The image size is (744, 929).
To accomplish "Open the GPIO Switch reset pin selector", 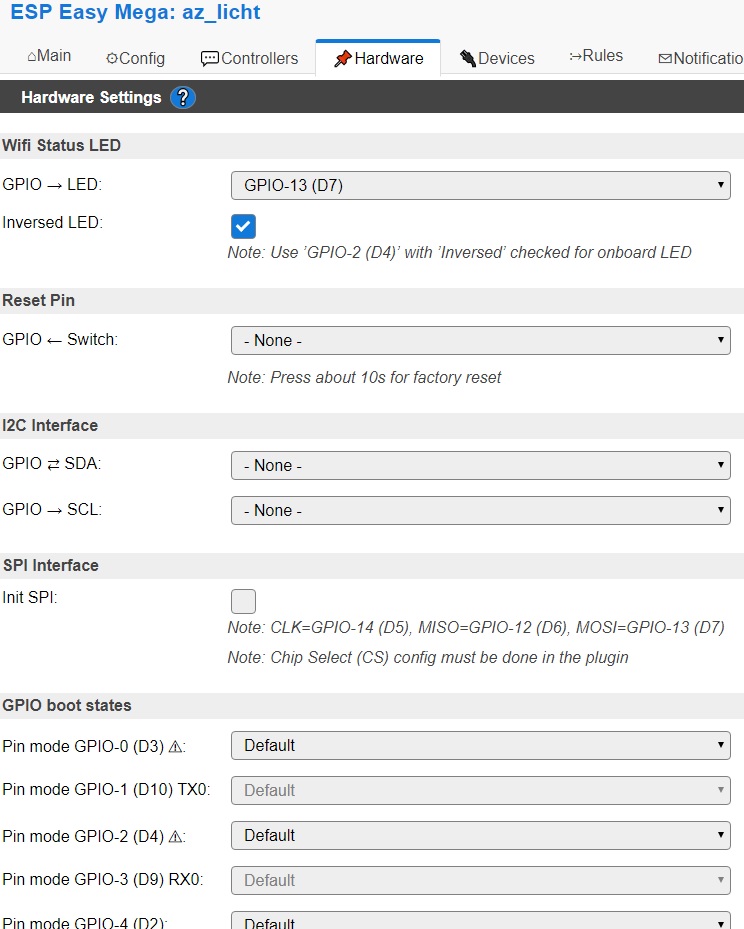I will (480, 340).
